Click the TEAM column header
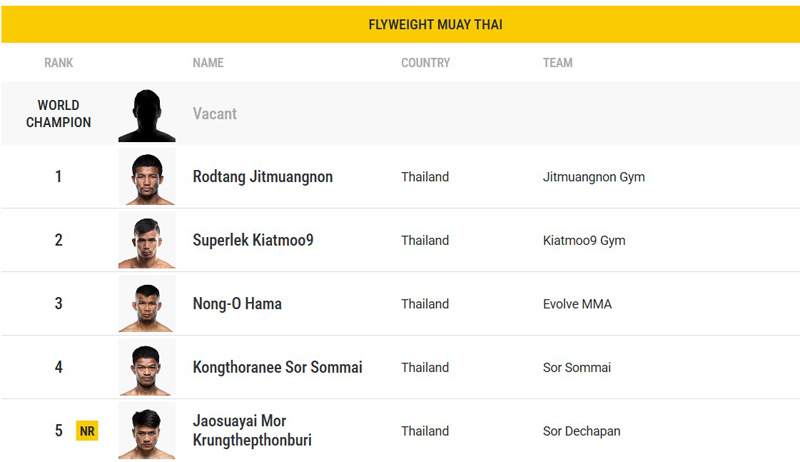800x462 pixels. tap(558, 63)
